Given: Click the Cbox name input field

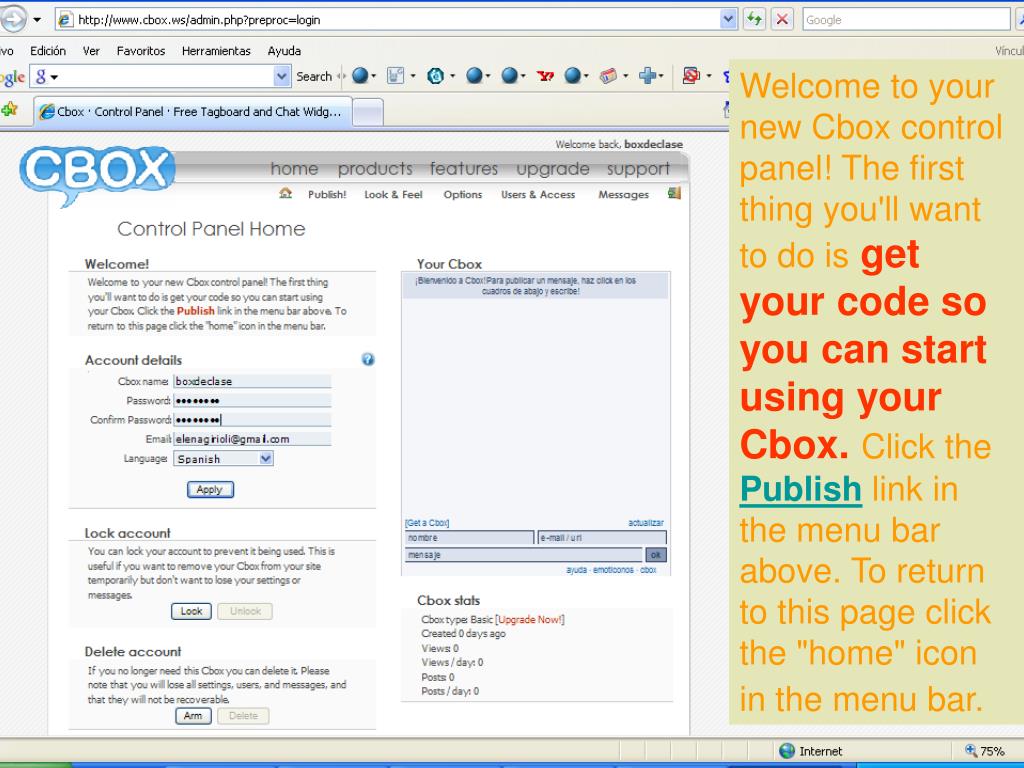Looking at the screenshot, I should pos(252,381).
